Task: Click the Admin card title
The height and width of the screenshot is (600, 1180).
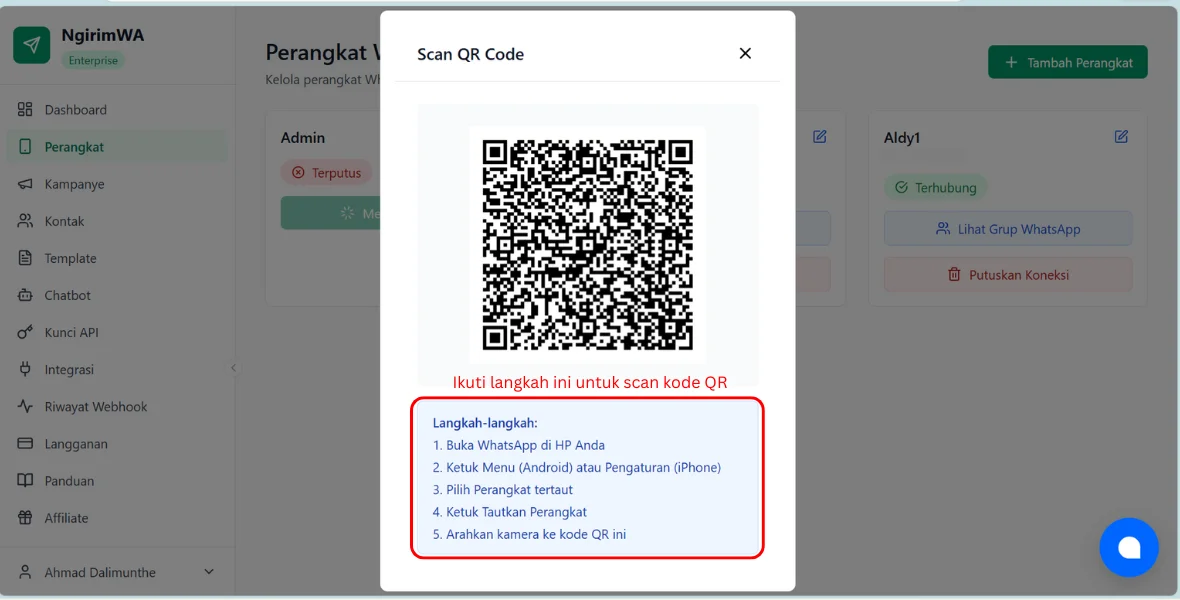Action: click(x=303, y=138)
